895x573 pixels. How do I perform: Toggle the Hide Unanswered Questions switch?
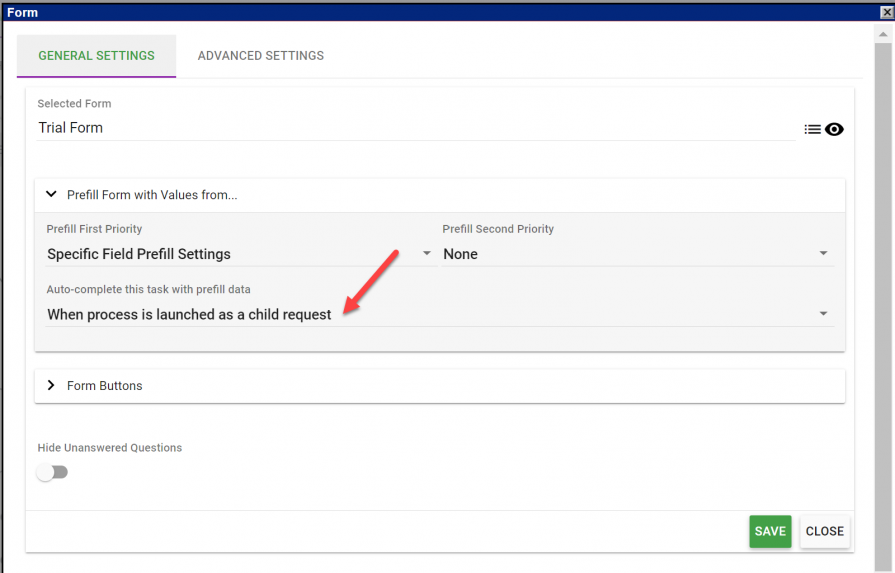pos(52,472)
